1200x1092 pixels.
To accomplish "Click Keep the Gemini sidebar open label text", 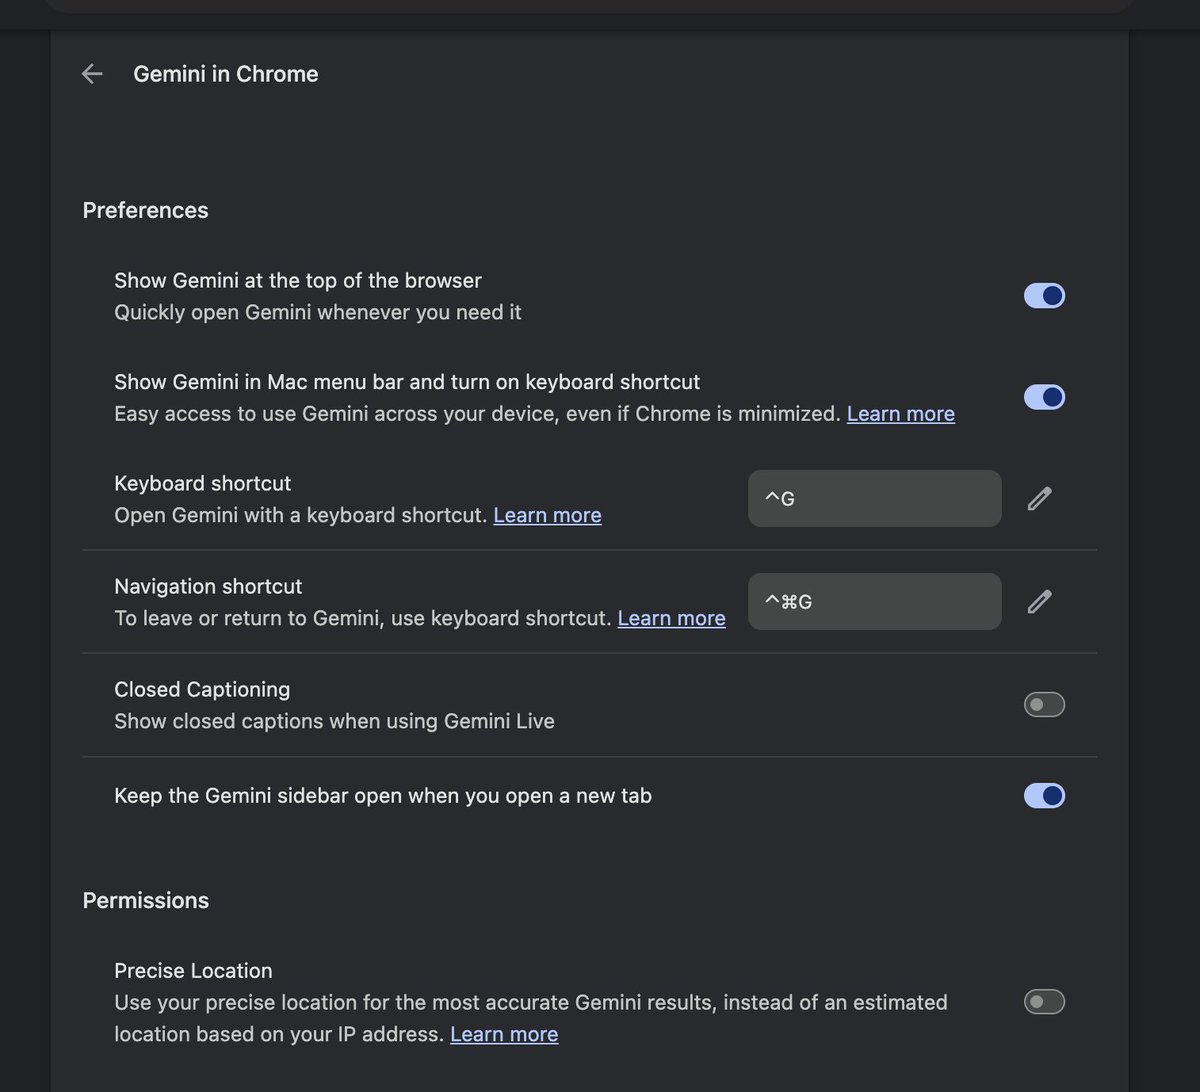I will point(383,796).
